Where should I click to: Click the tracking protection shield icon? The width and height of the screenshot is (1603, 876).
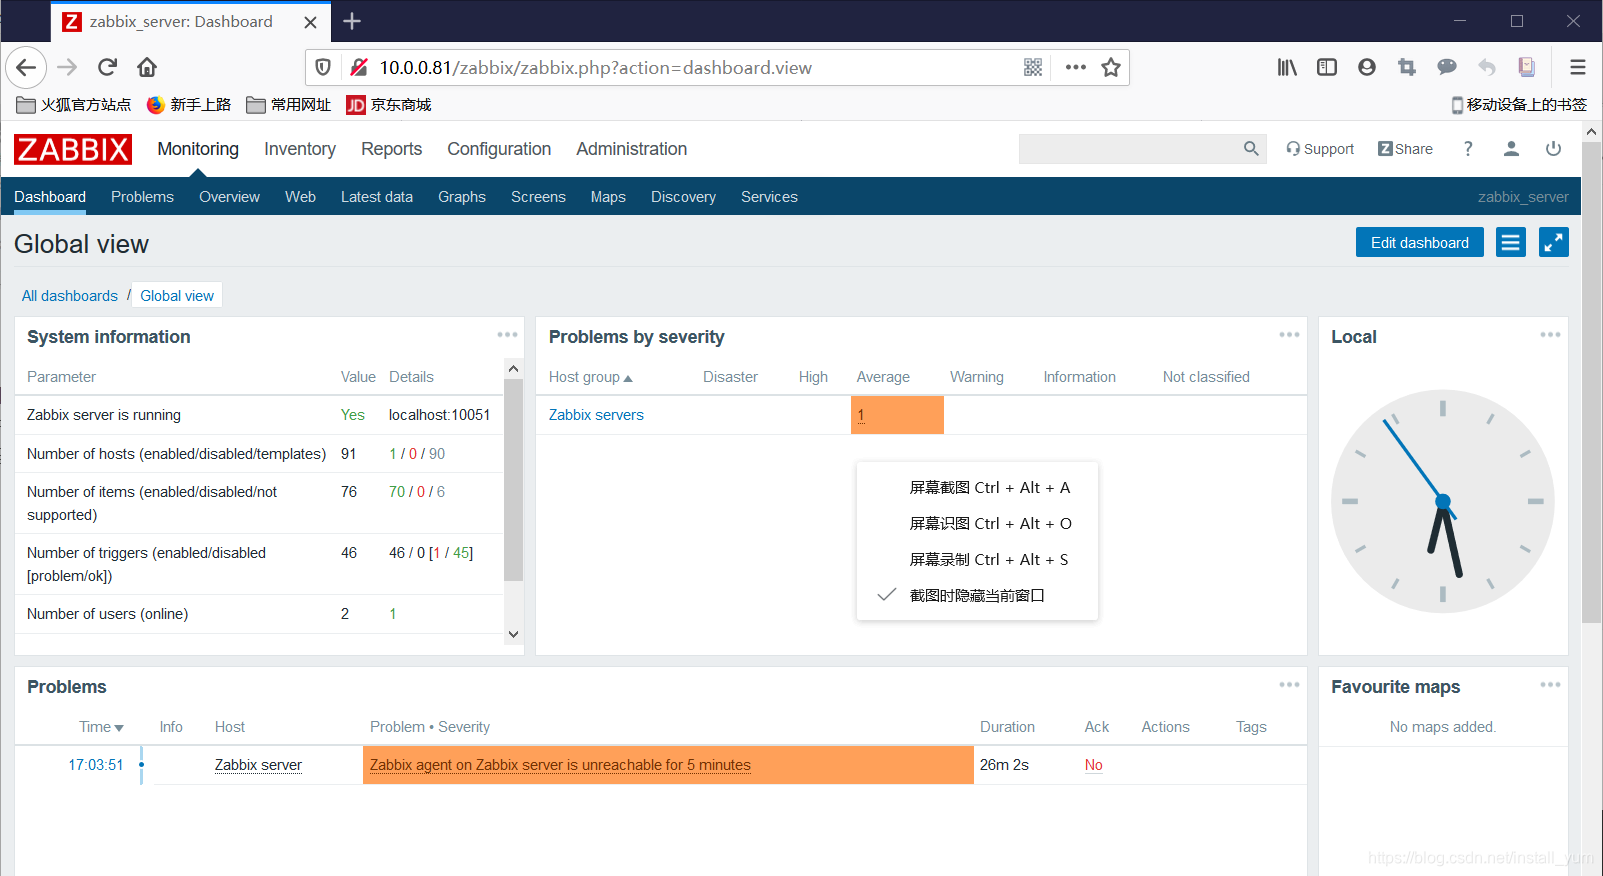(323, 67)
